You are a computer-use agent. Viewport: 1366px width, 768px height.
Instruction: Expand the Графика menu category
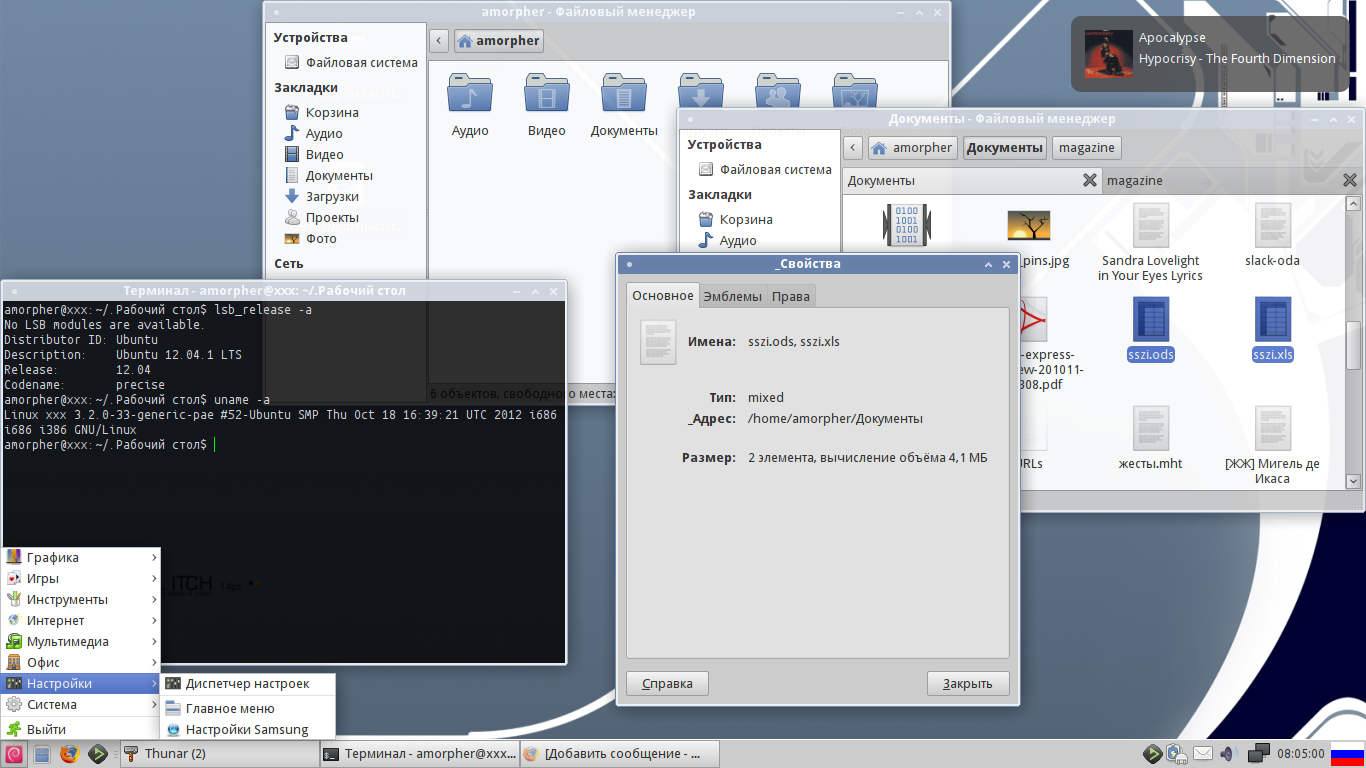[x=81, y=557]
